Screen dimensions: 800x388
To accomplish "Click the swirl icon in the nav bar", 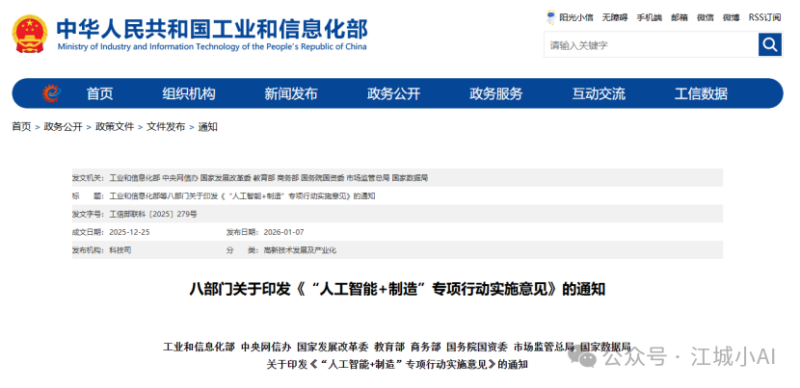I will coord(51,93).
